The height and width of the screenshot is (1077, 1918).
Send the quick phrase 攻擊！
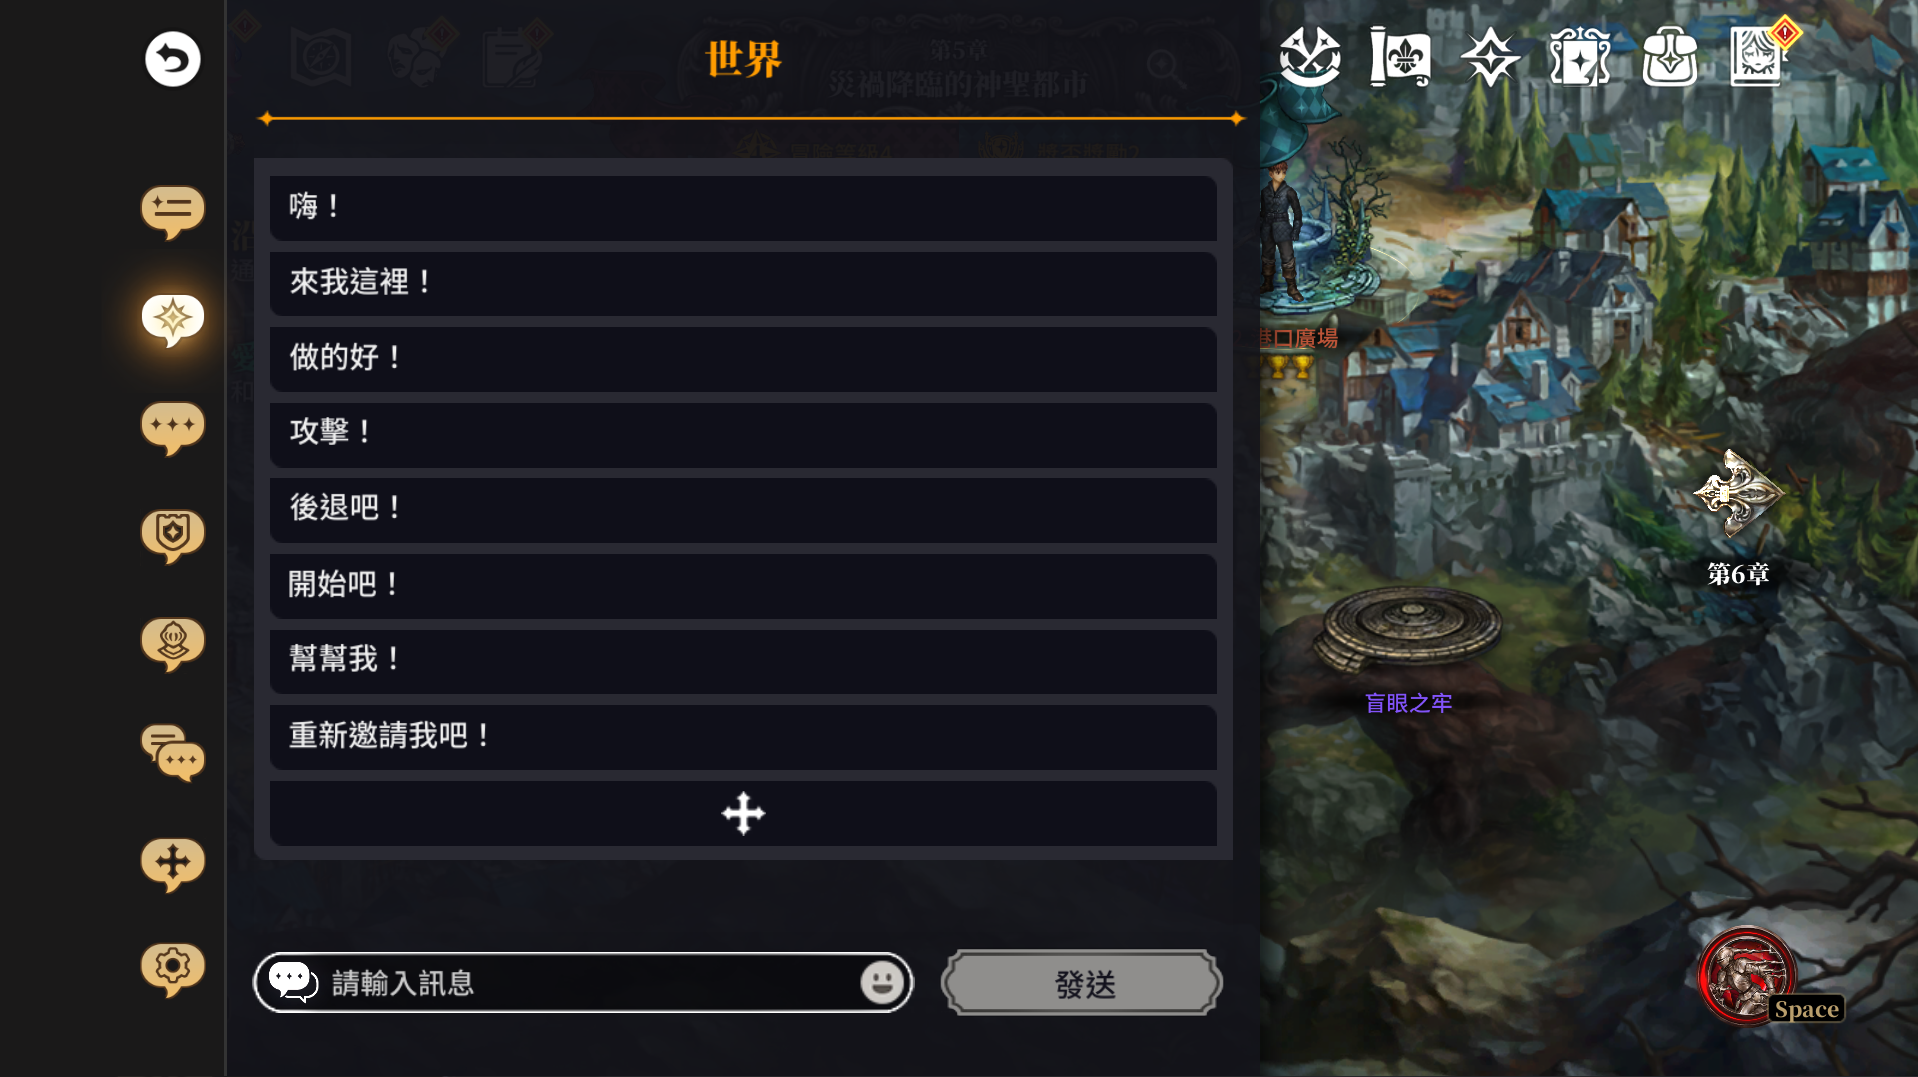point(743,434)
